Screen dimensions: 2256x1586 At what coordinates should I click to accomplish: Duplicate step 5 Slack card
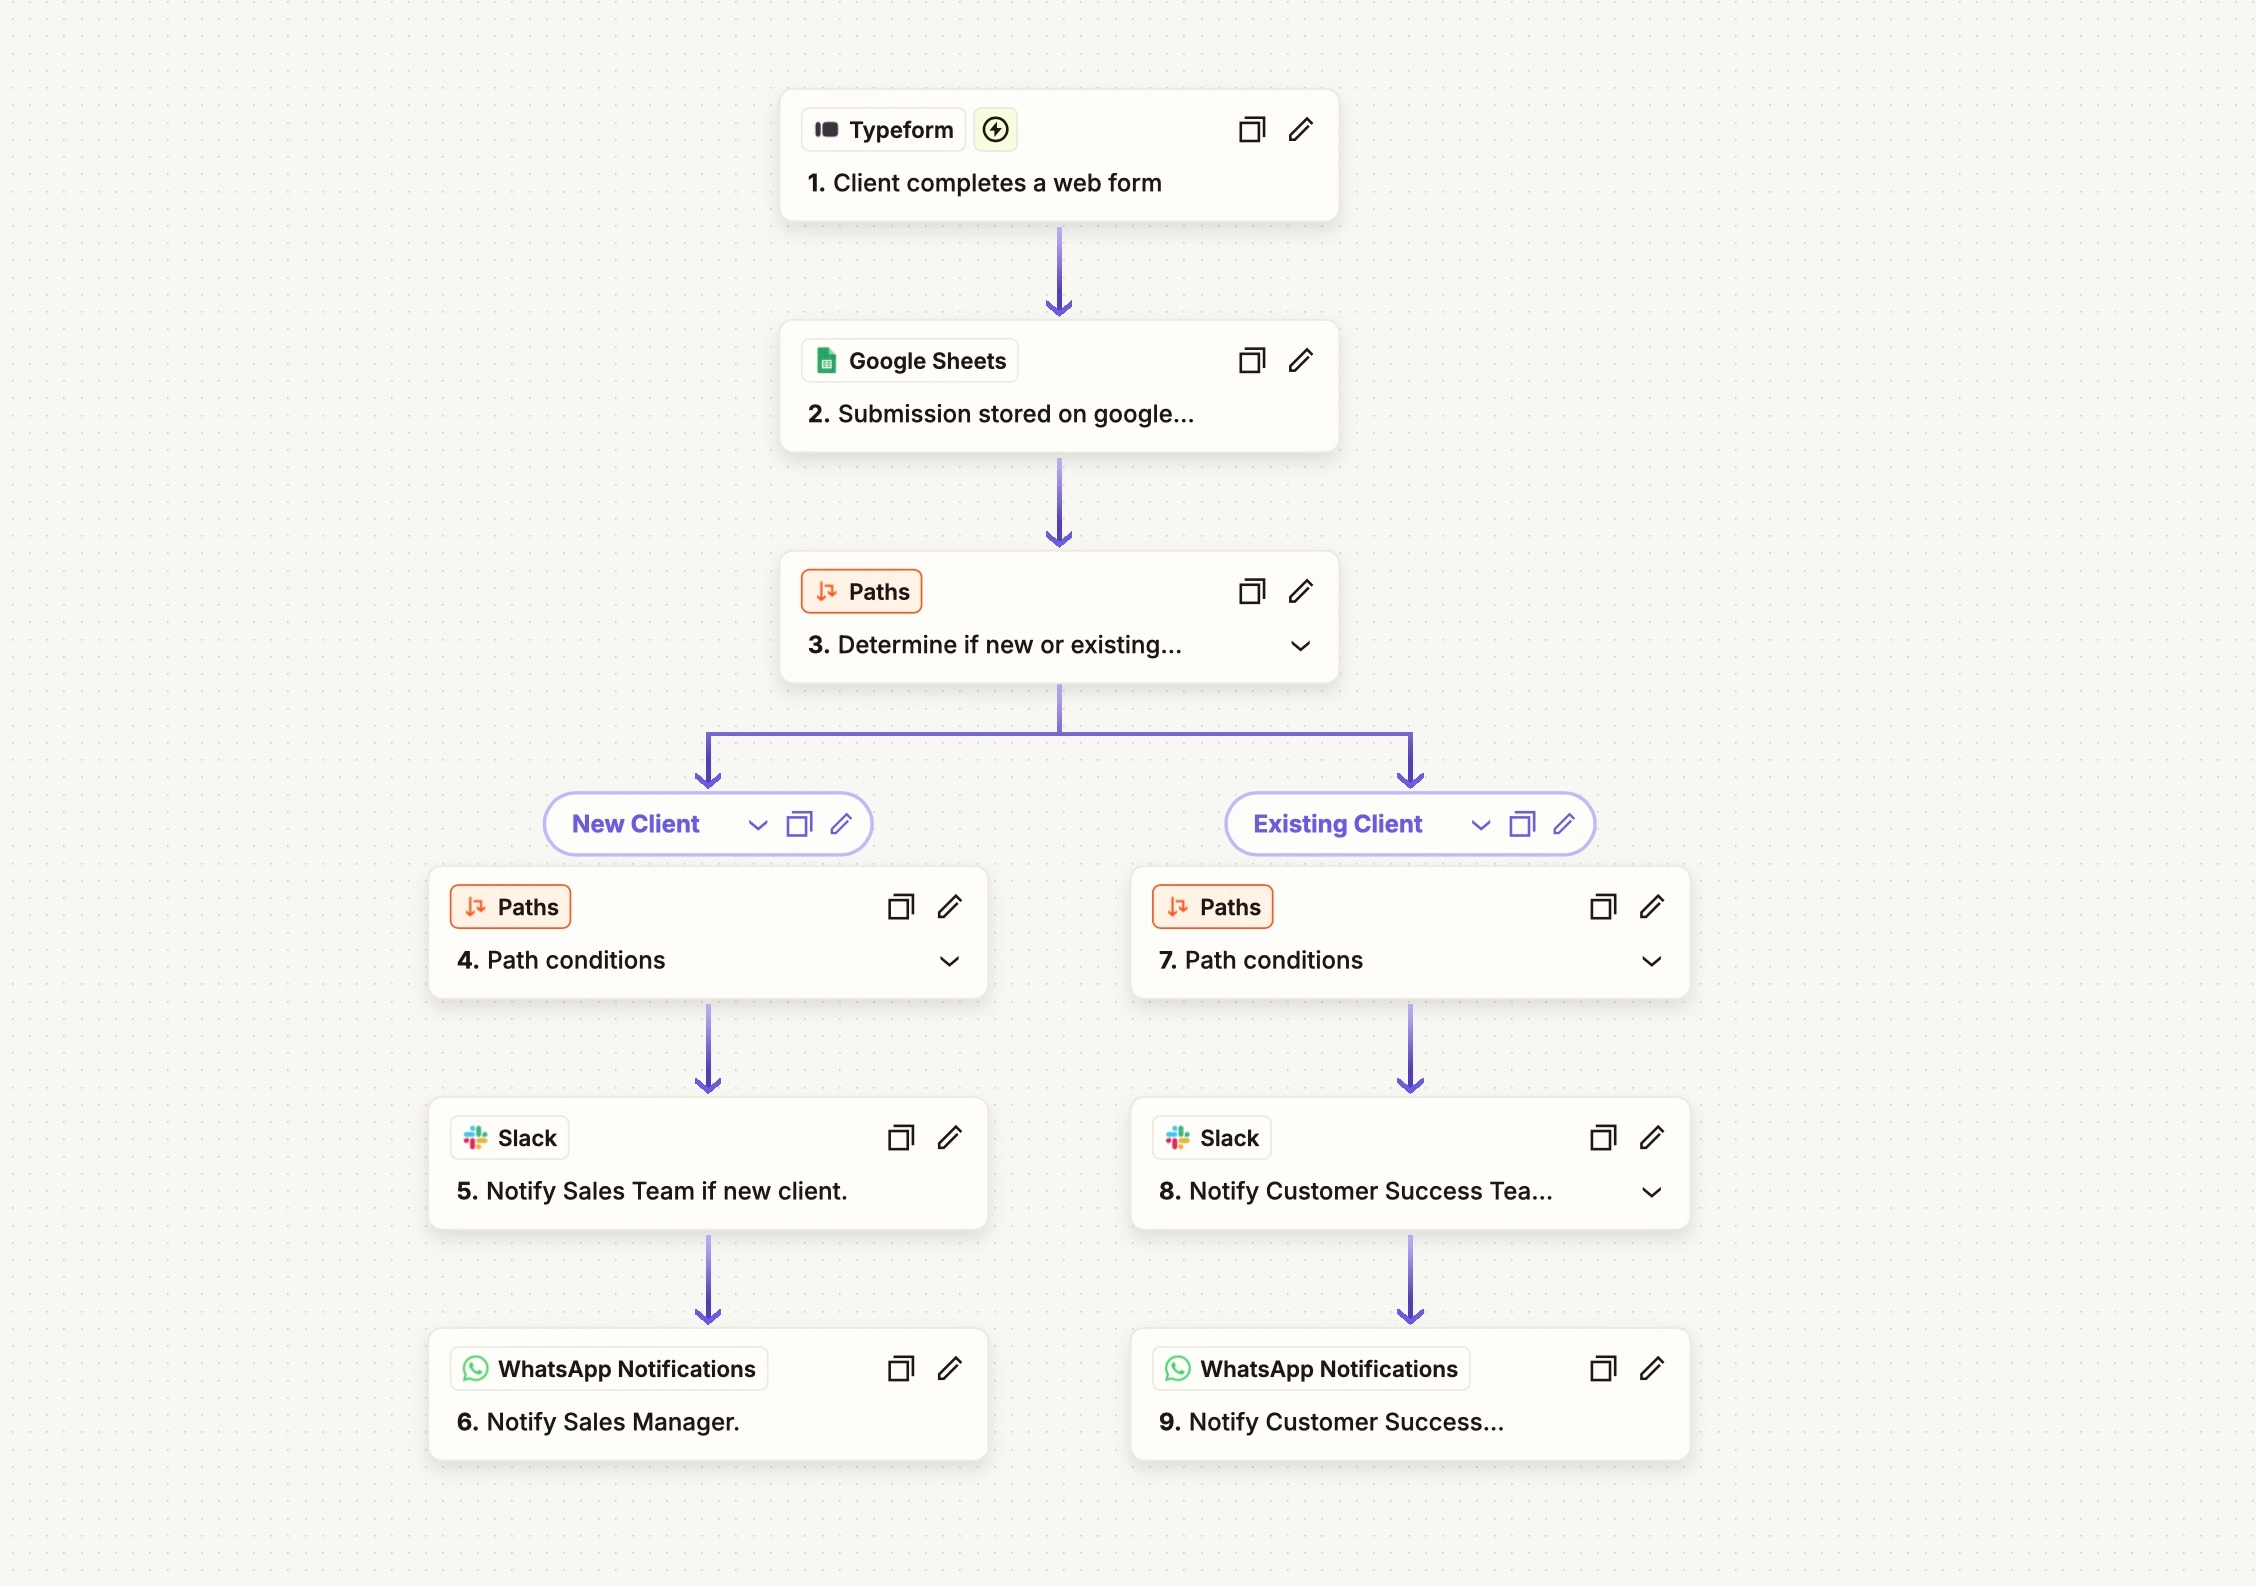(x=901, y=1138)
